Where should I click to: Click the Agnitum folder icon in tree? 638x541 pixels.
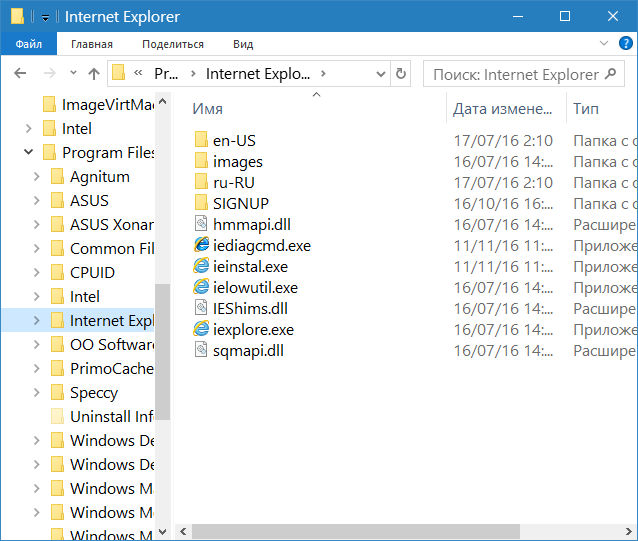57,177
